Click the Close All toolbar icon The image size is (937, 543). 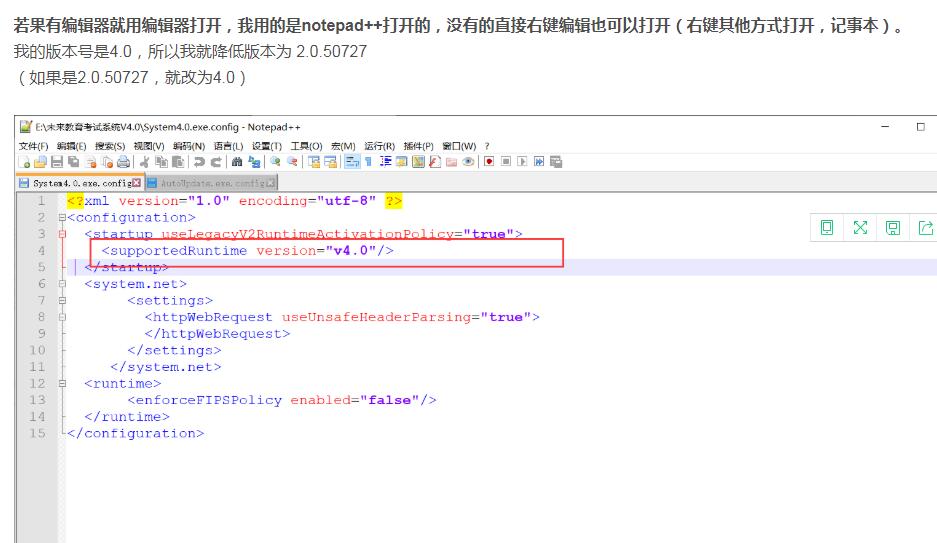click(x=107, y=162)
